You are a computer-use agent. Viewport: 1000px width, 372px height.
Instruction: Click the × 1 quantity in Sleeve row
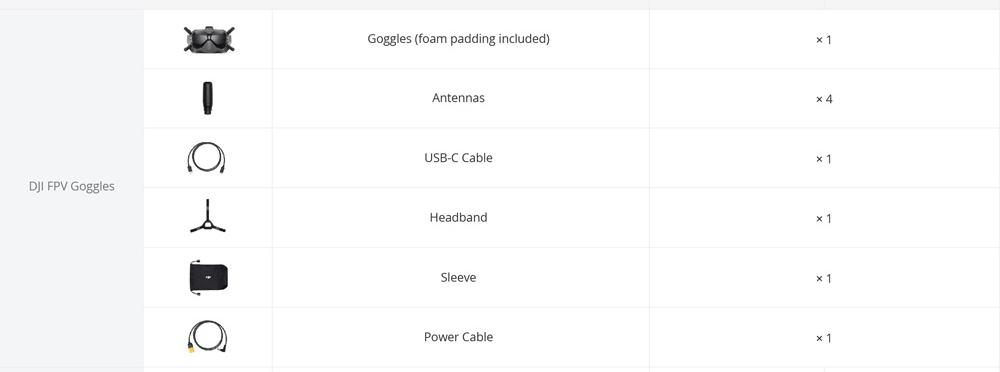[824, 279]
